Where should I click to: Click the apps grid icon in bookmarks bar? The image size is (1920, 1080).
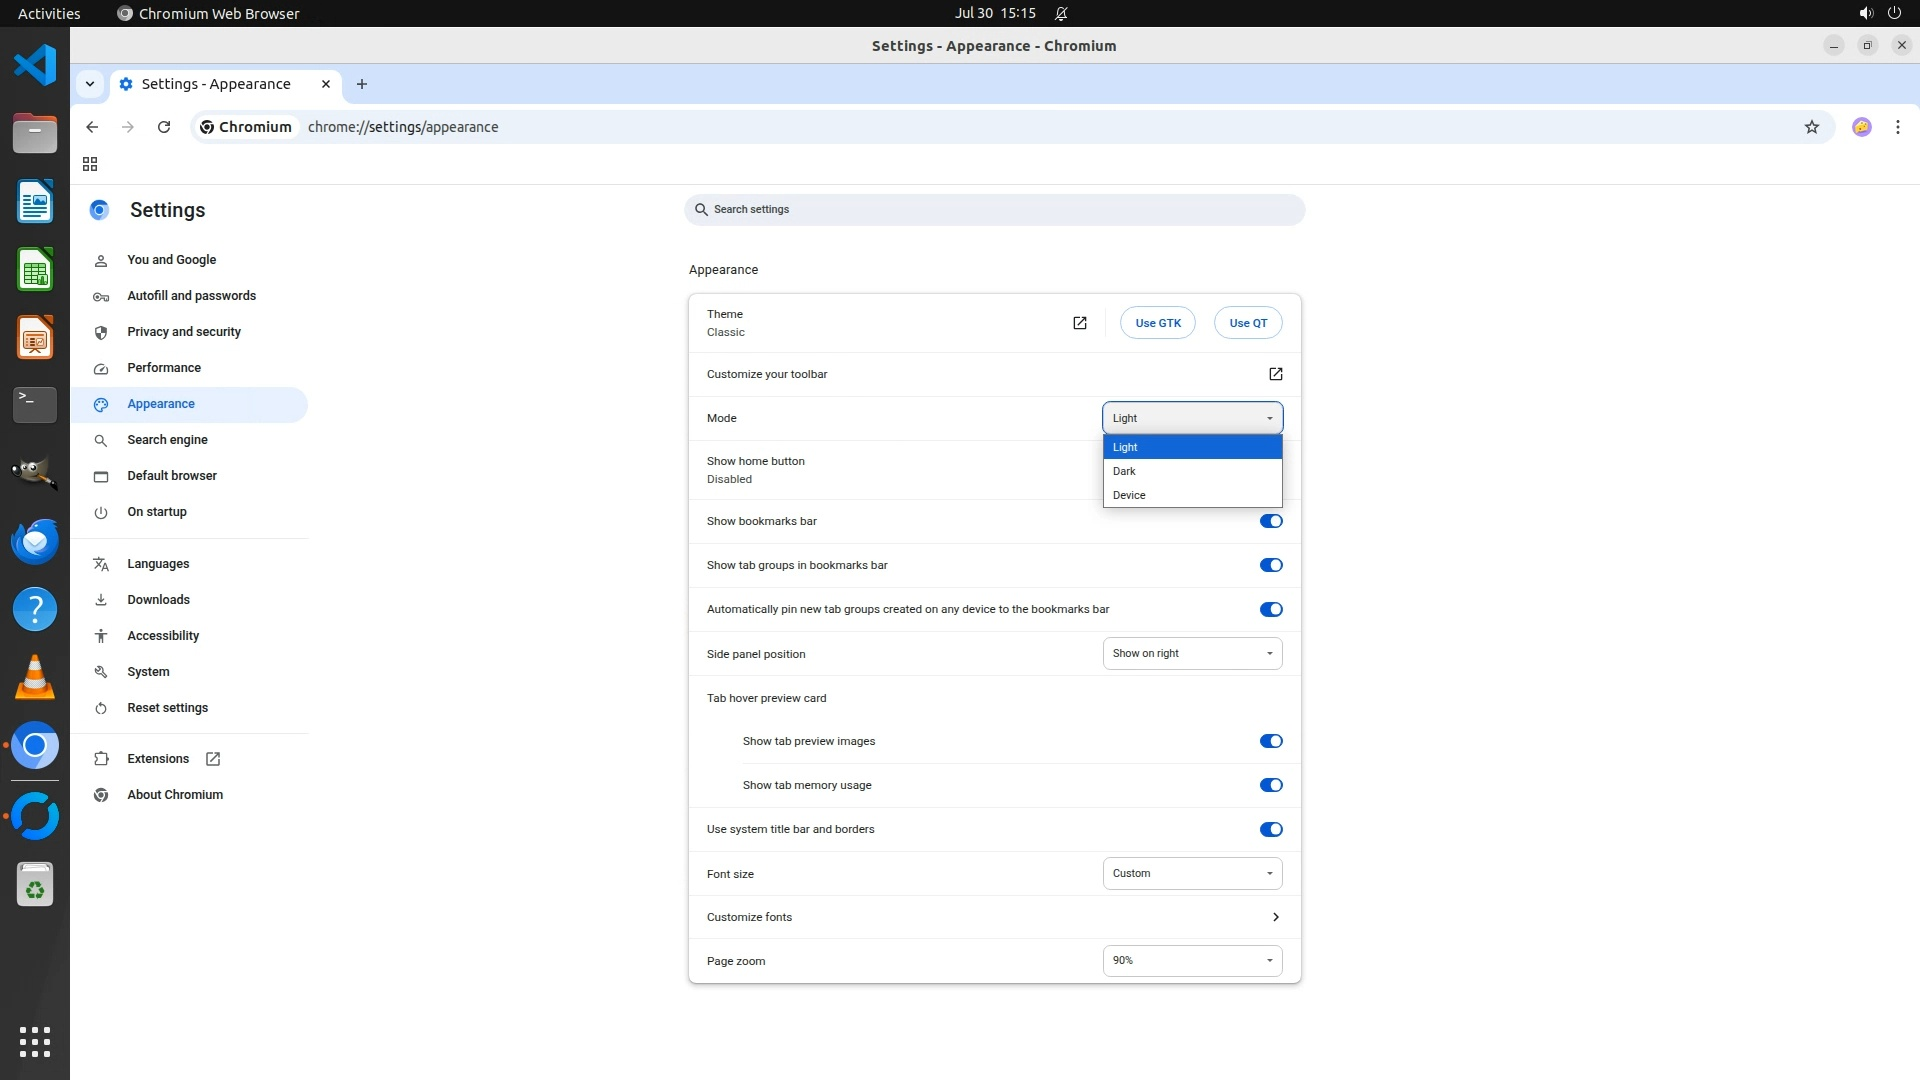point(90,164)
